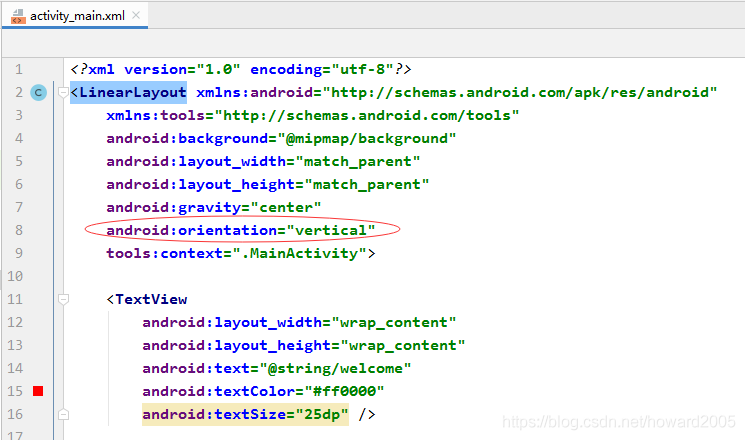Select the activity_main.xml tab
Image resolution: width=745 pixels, height=440 pixels.
pos(75,16)
